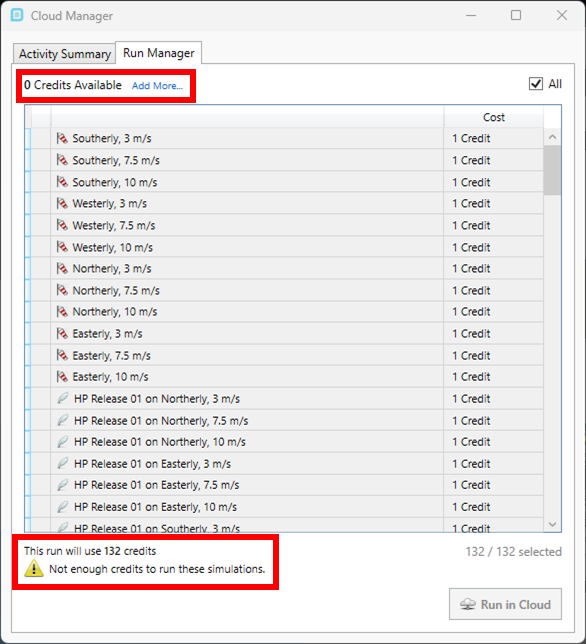This screenshot has height=644, width=586.
Task: Click the flag icon next to Northerly, 10 m/s
Action: (x=62, y=312)
